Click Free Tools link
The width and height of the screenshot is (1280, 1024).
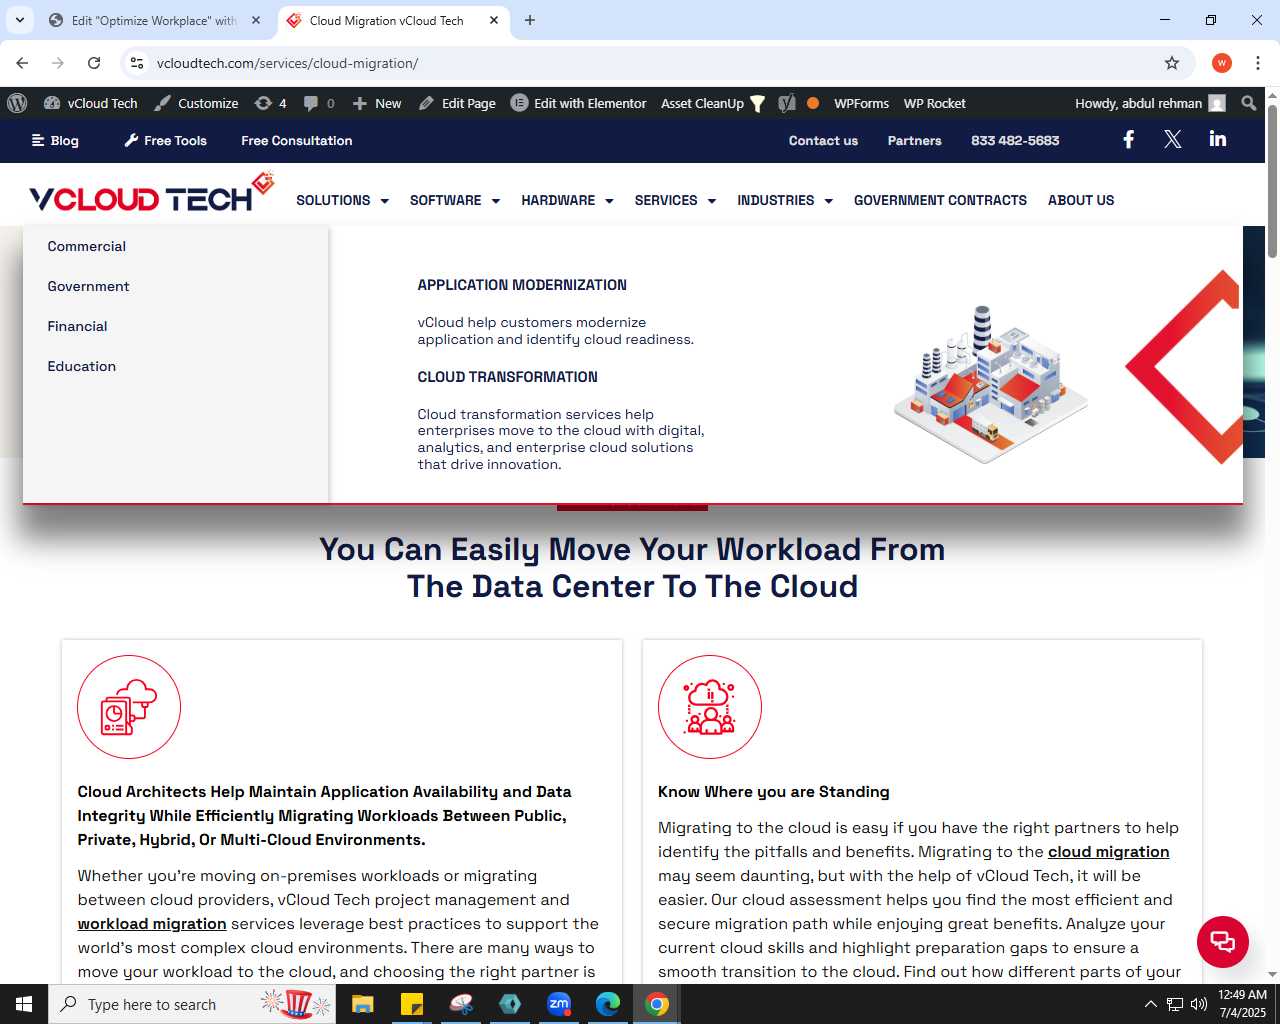click(165, 141)
